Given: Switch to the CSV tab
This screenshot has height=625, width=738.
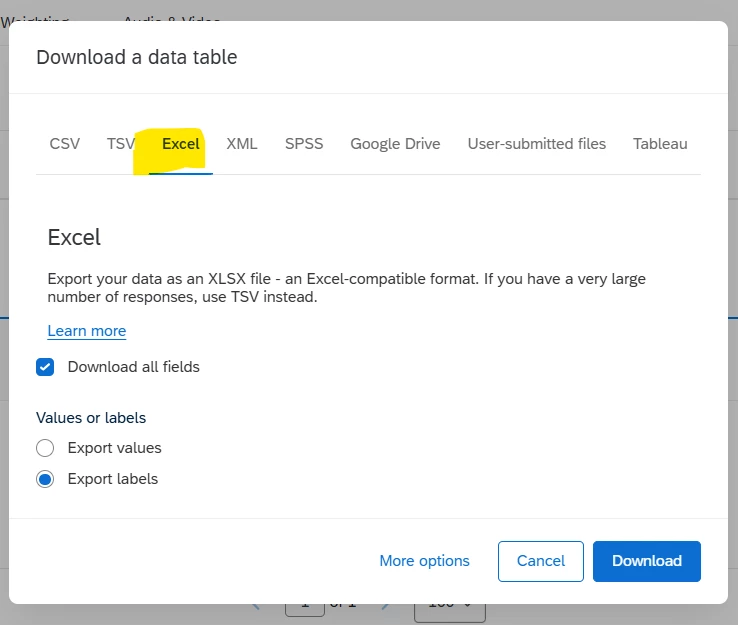Looking at the screenshot, I should (x=64, y=144).
